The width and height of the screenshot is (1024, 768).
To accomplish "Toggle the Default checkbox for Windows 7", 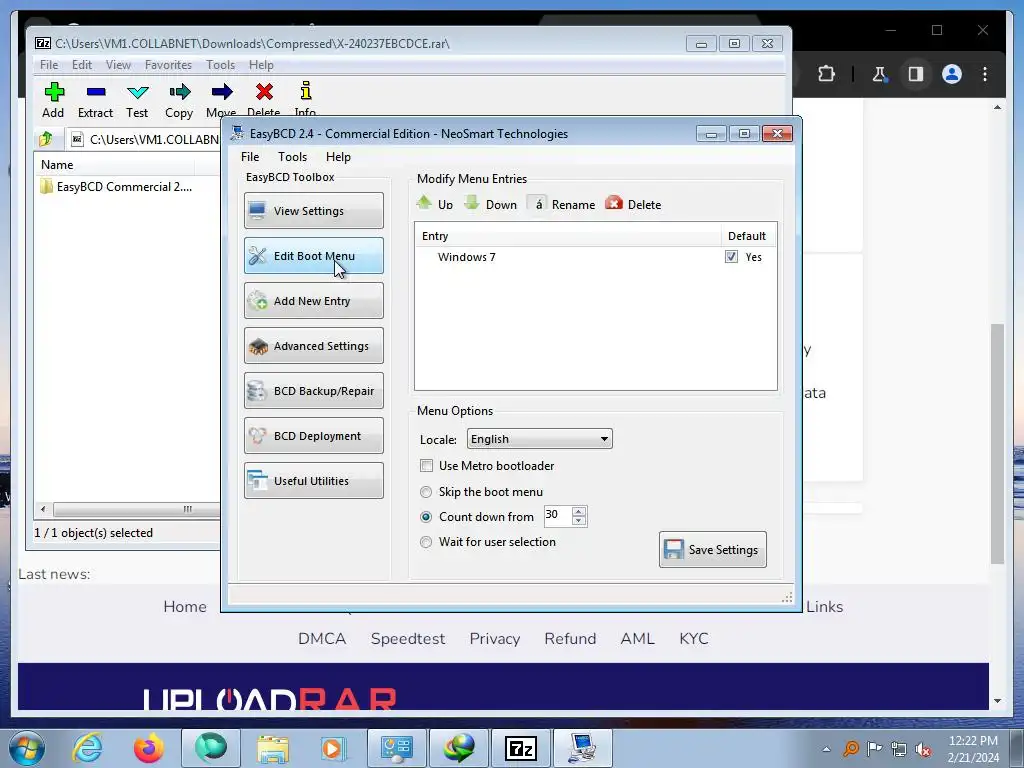I will pyautogui.click(x=731, y=257).
